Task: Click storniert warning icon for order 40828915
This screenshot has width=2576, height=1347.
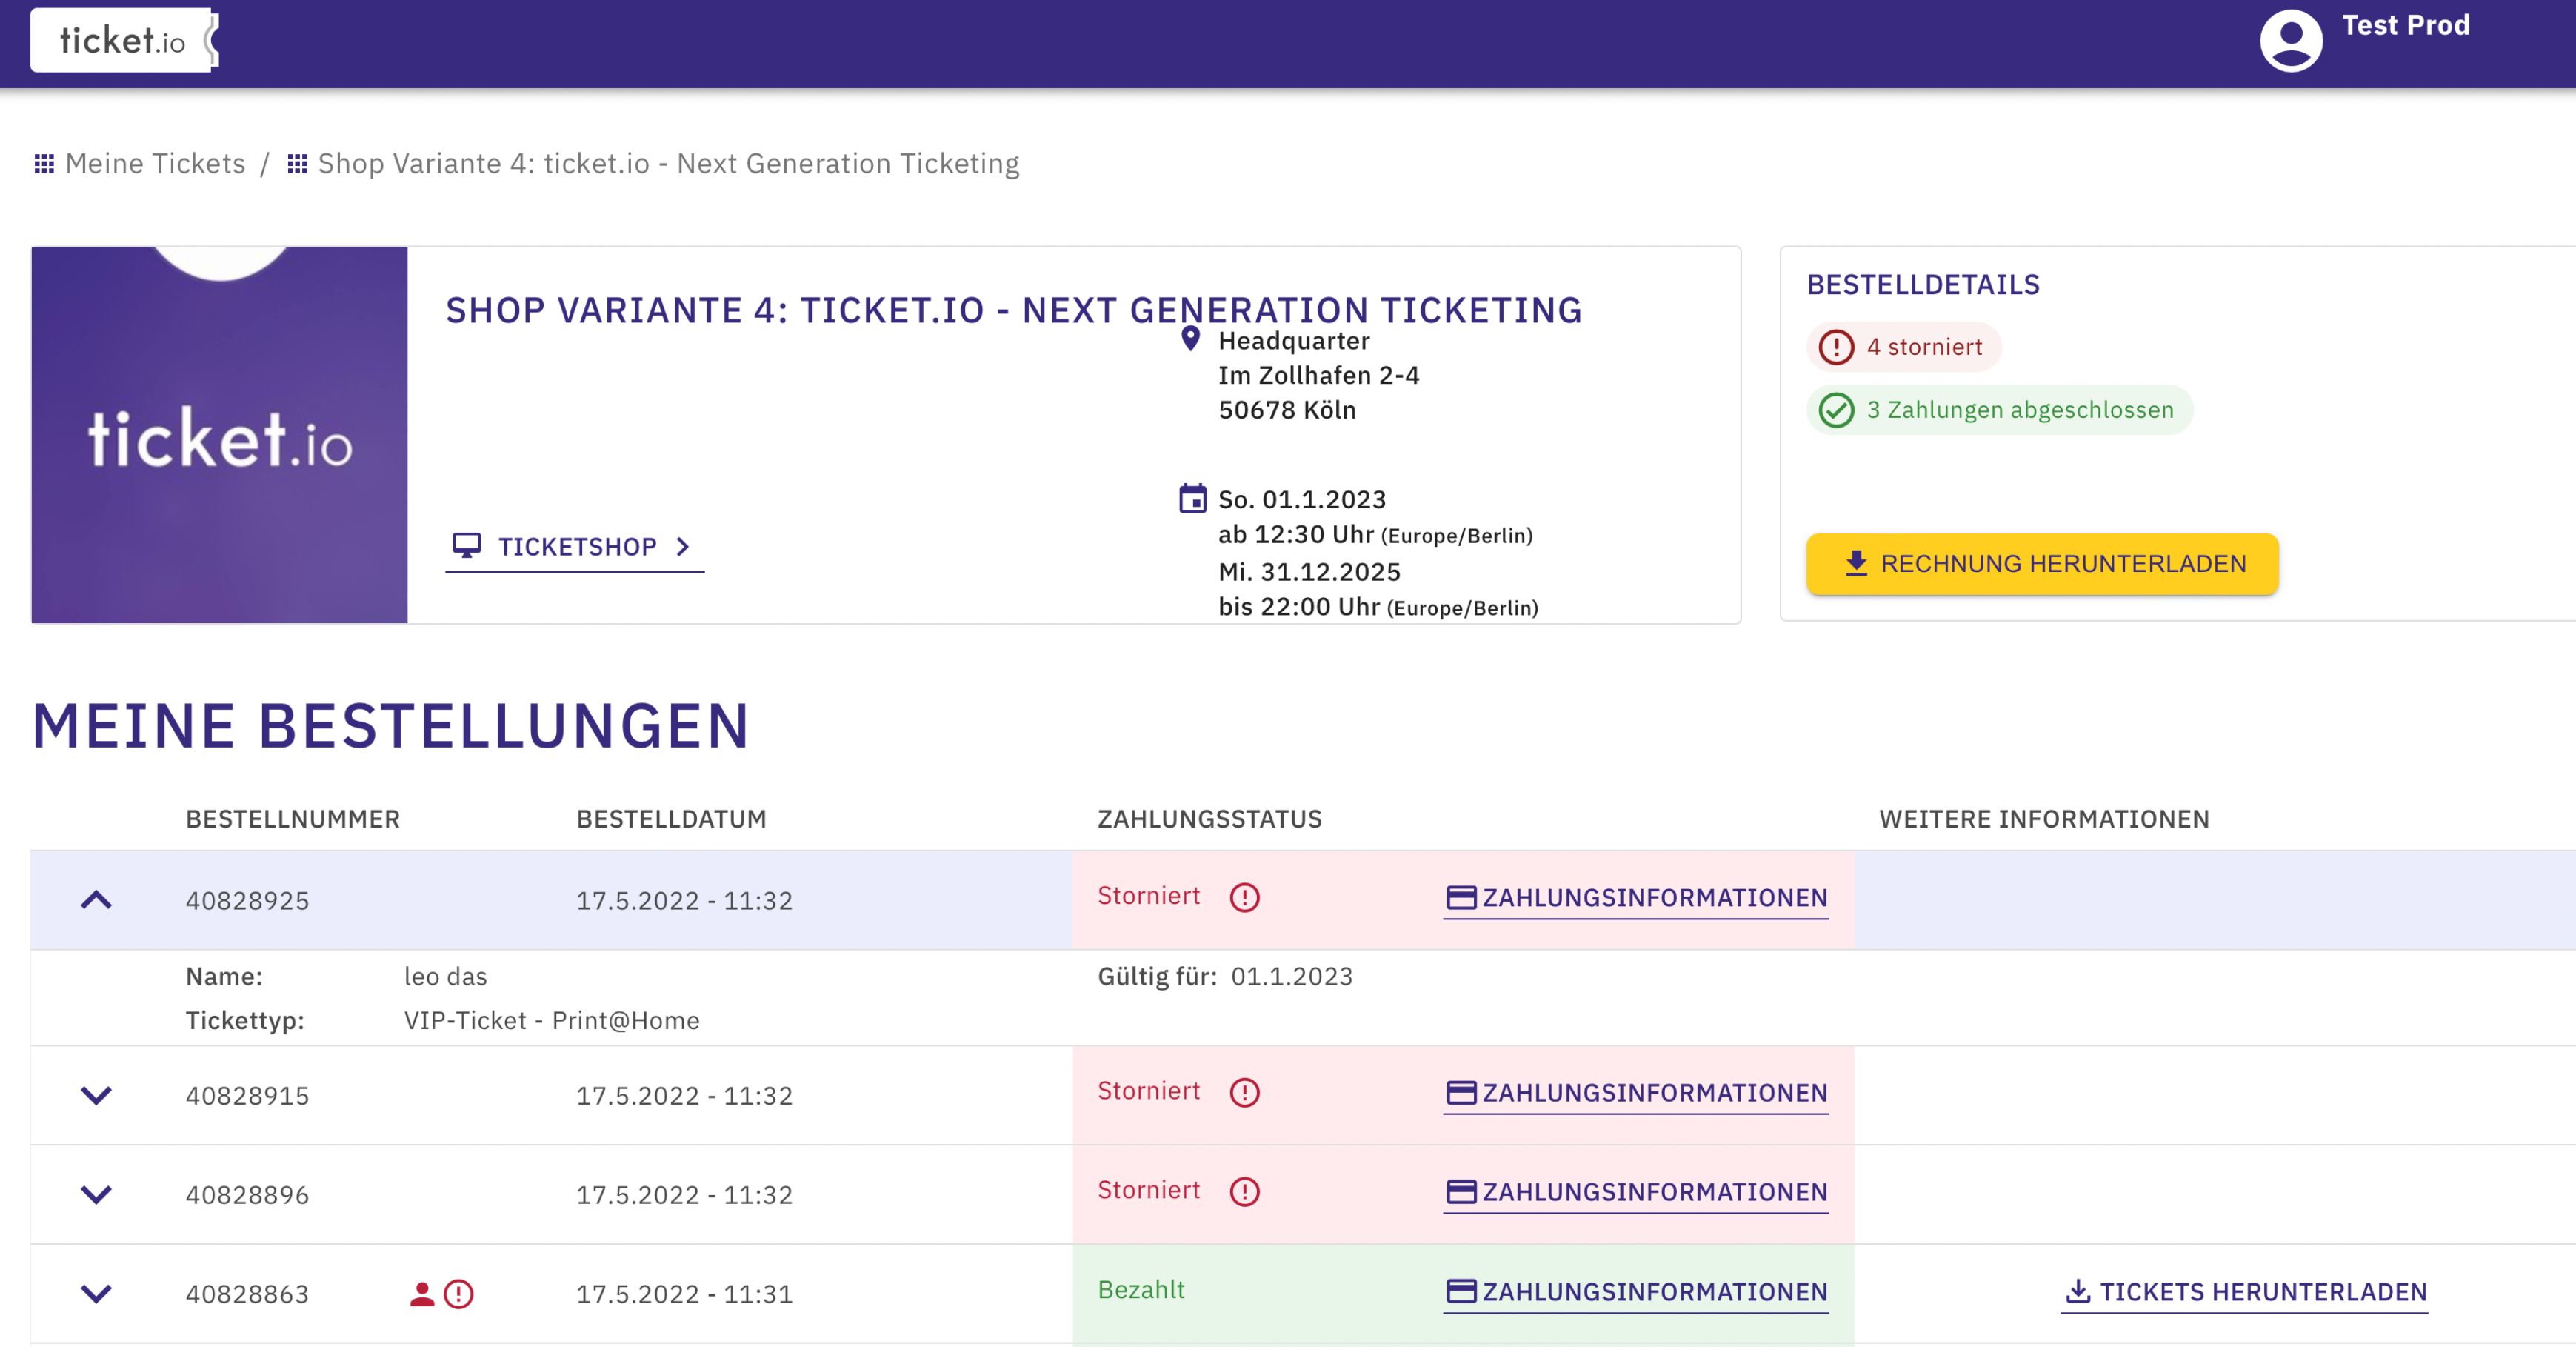Action: 1244,1092
